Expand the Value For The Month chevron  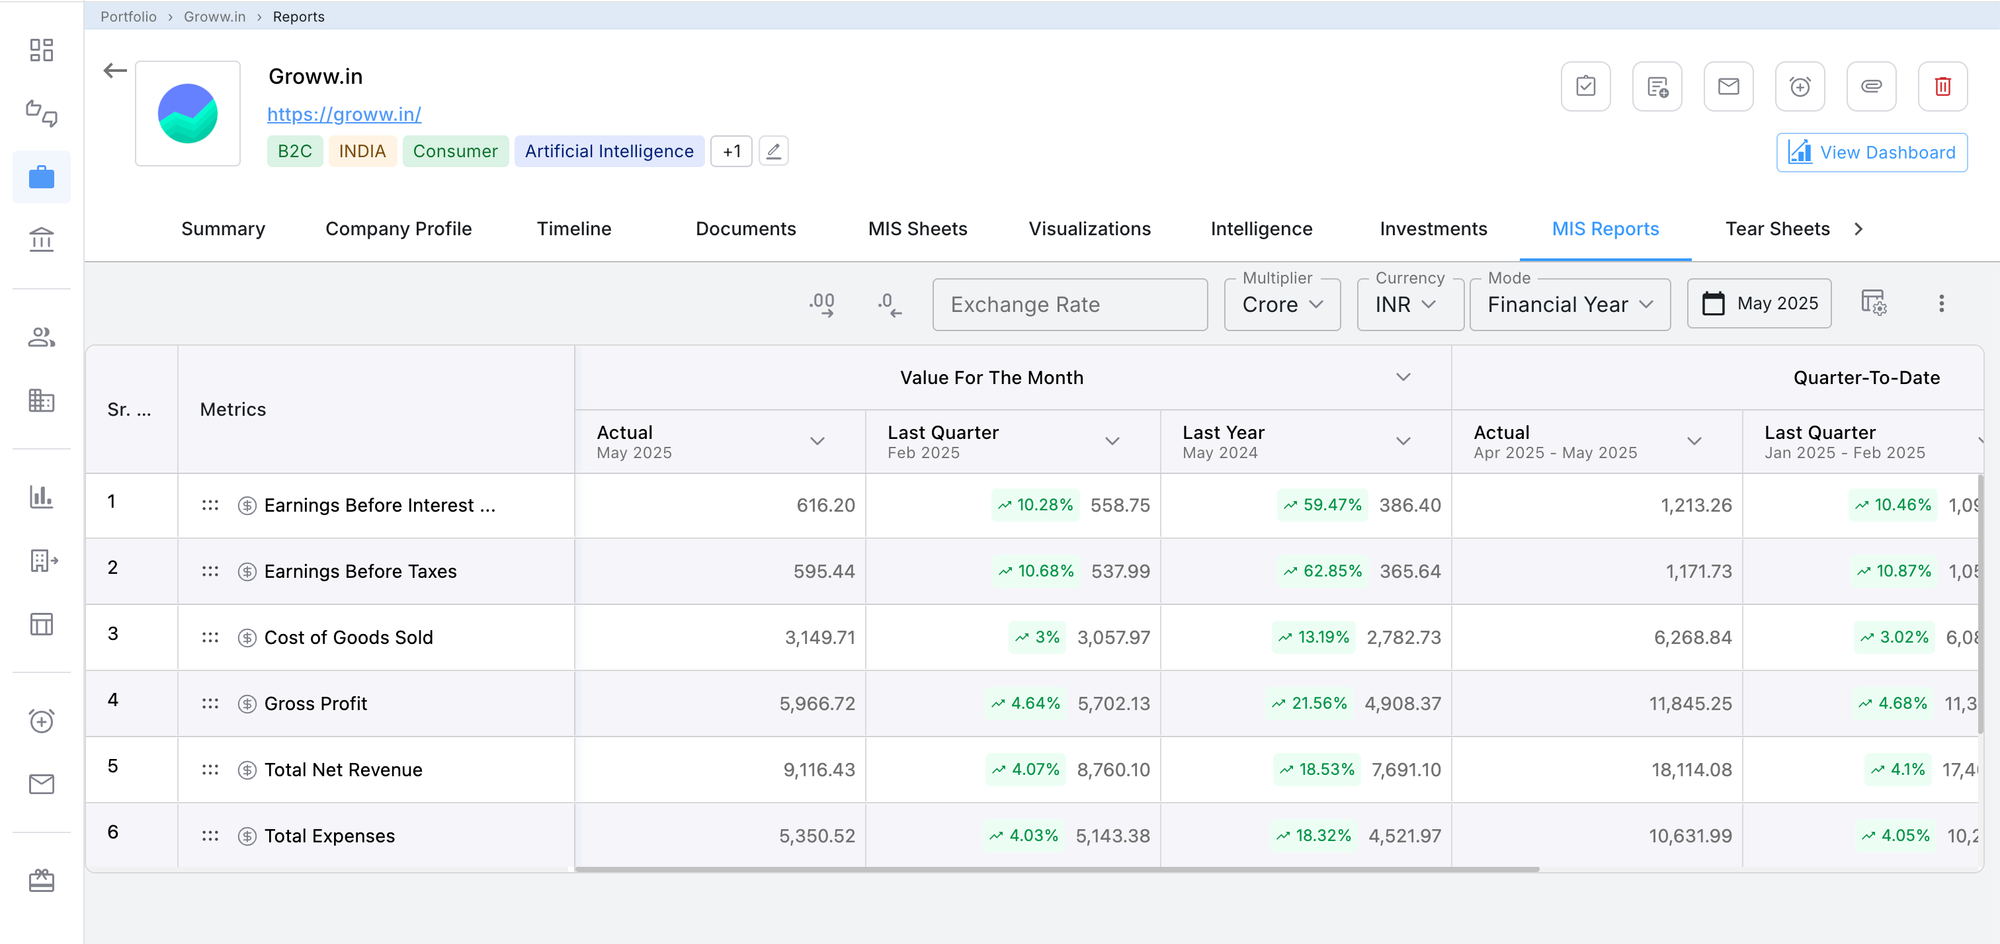pyautogui.click(x=1403, y=377)
